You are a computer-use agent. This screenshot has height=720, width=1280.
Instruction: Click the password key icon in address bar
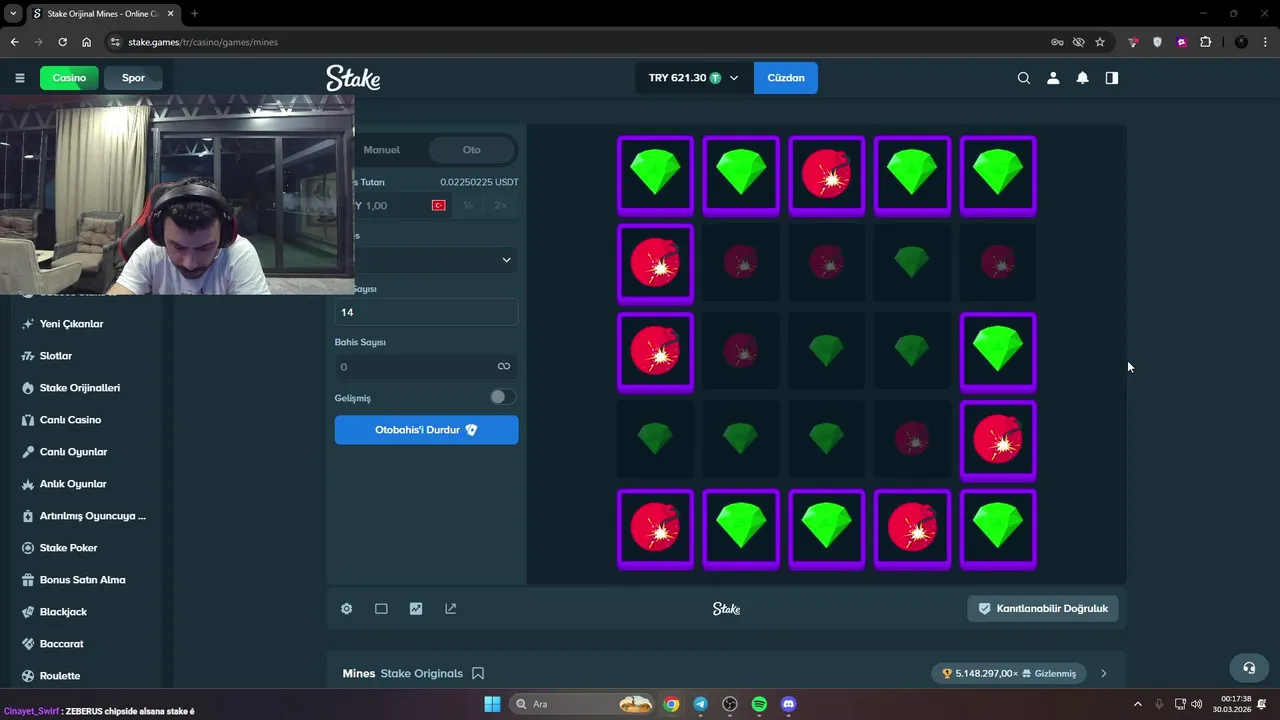tap(1057, 42)
